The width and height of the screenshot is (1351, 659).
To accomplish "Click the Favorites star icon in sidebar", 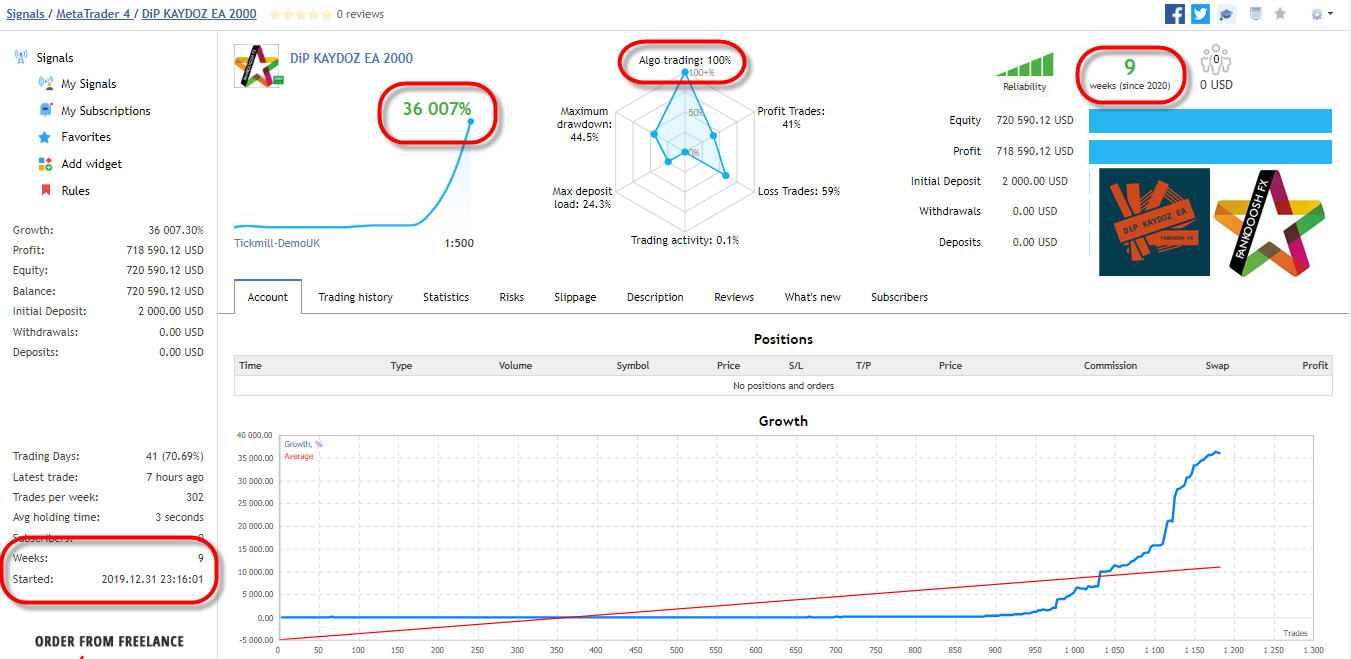I will coord(45,137).
